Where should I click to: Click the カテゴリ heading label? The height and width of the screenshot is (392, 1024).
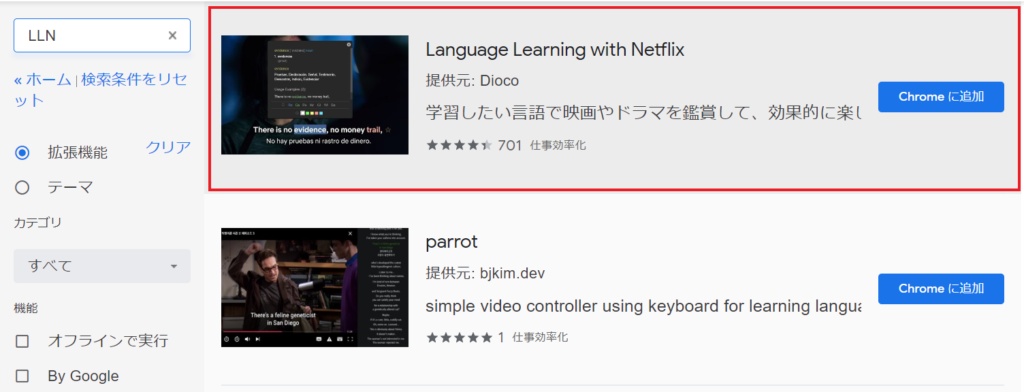pos(38,223)
